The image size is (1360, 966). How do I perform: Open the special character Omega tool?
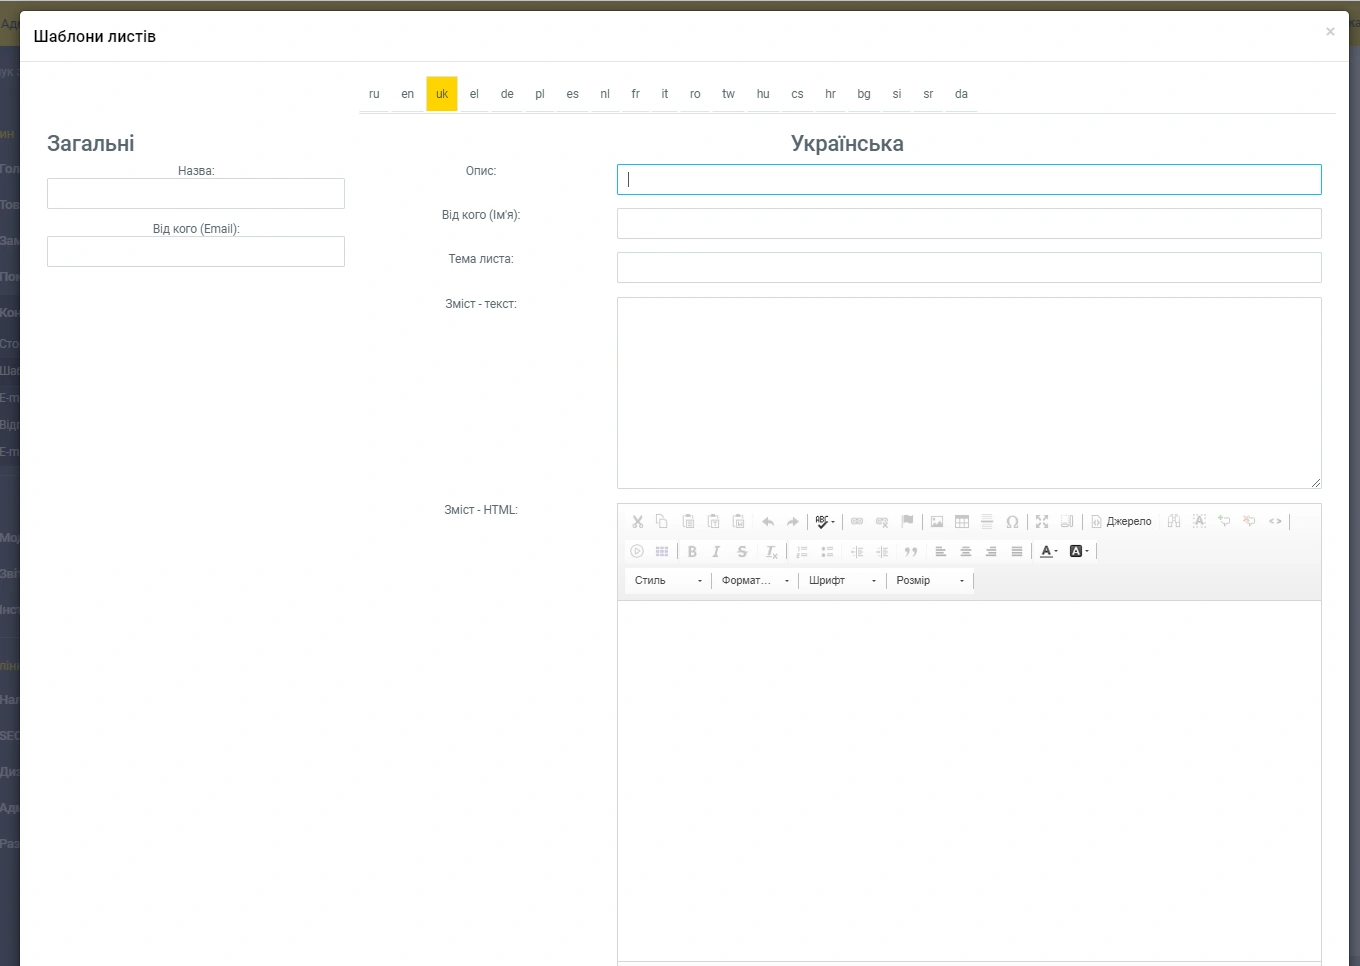[x=1012, y=522]
